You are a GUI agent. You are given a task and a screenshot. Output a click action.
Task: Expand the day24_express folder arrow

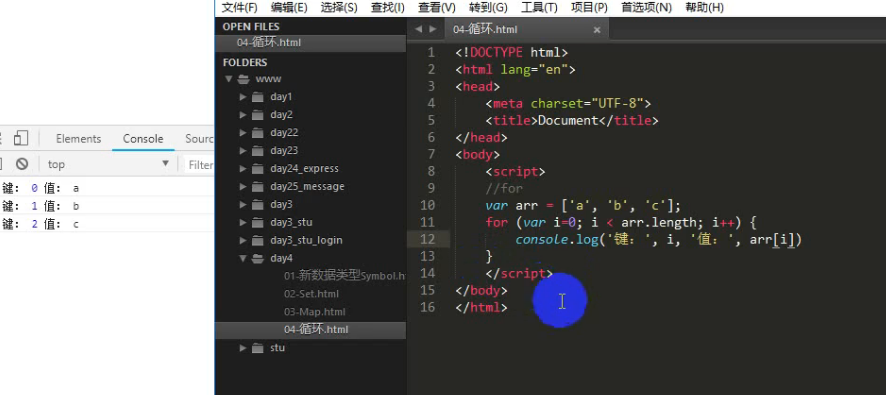[242, 168]
